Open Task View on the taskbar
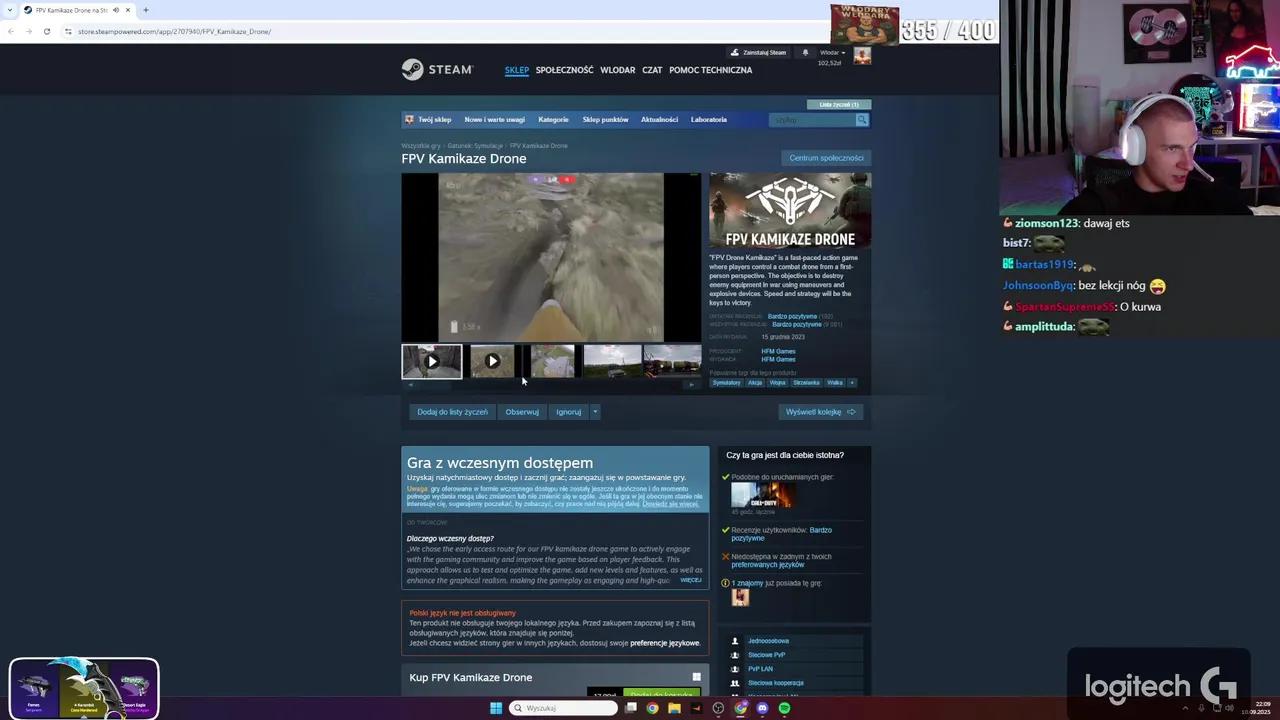The width and height of the screenshot is (1280, 720). [x=630, y=708]
